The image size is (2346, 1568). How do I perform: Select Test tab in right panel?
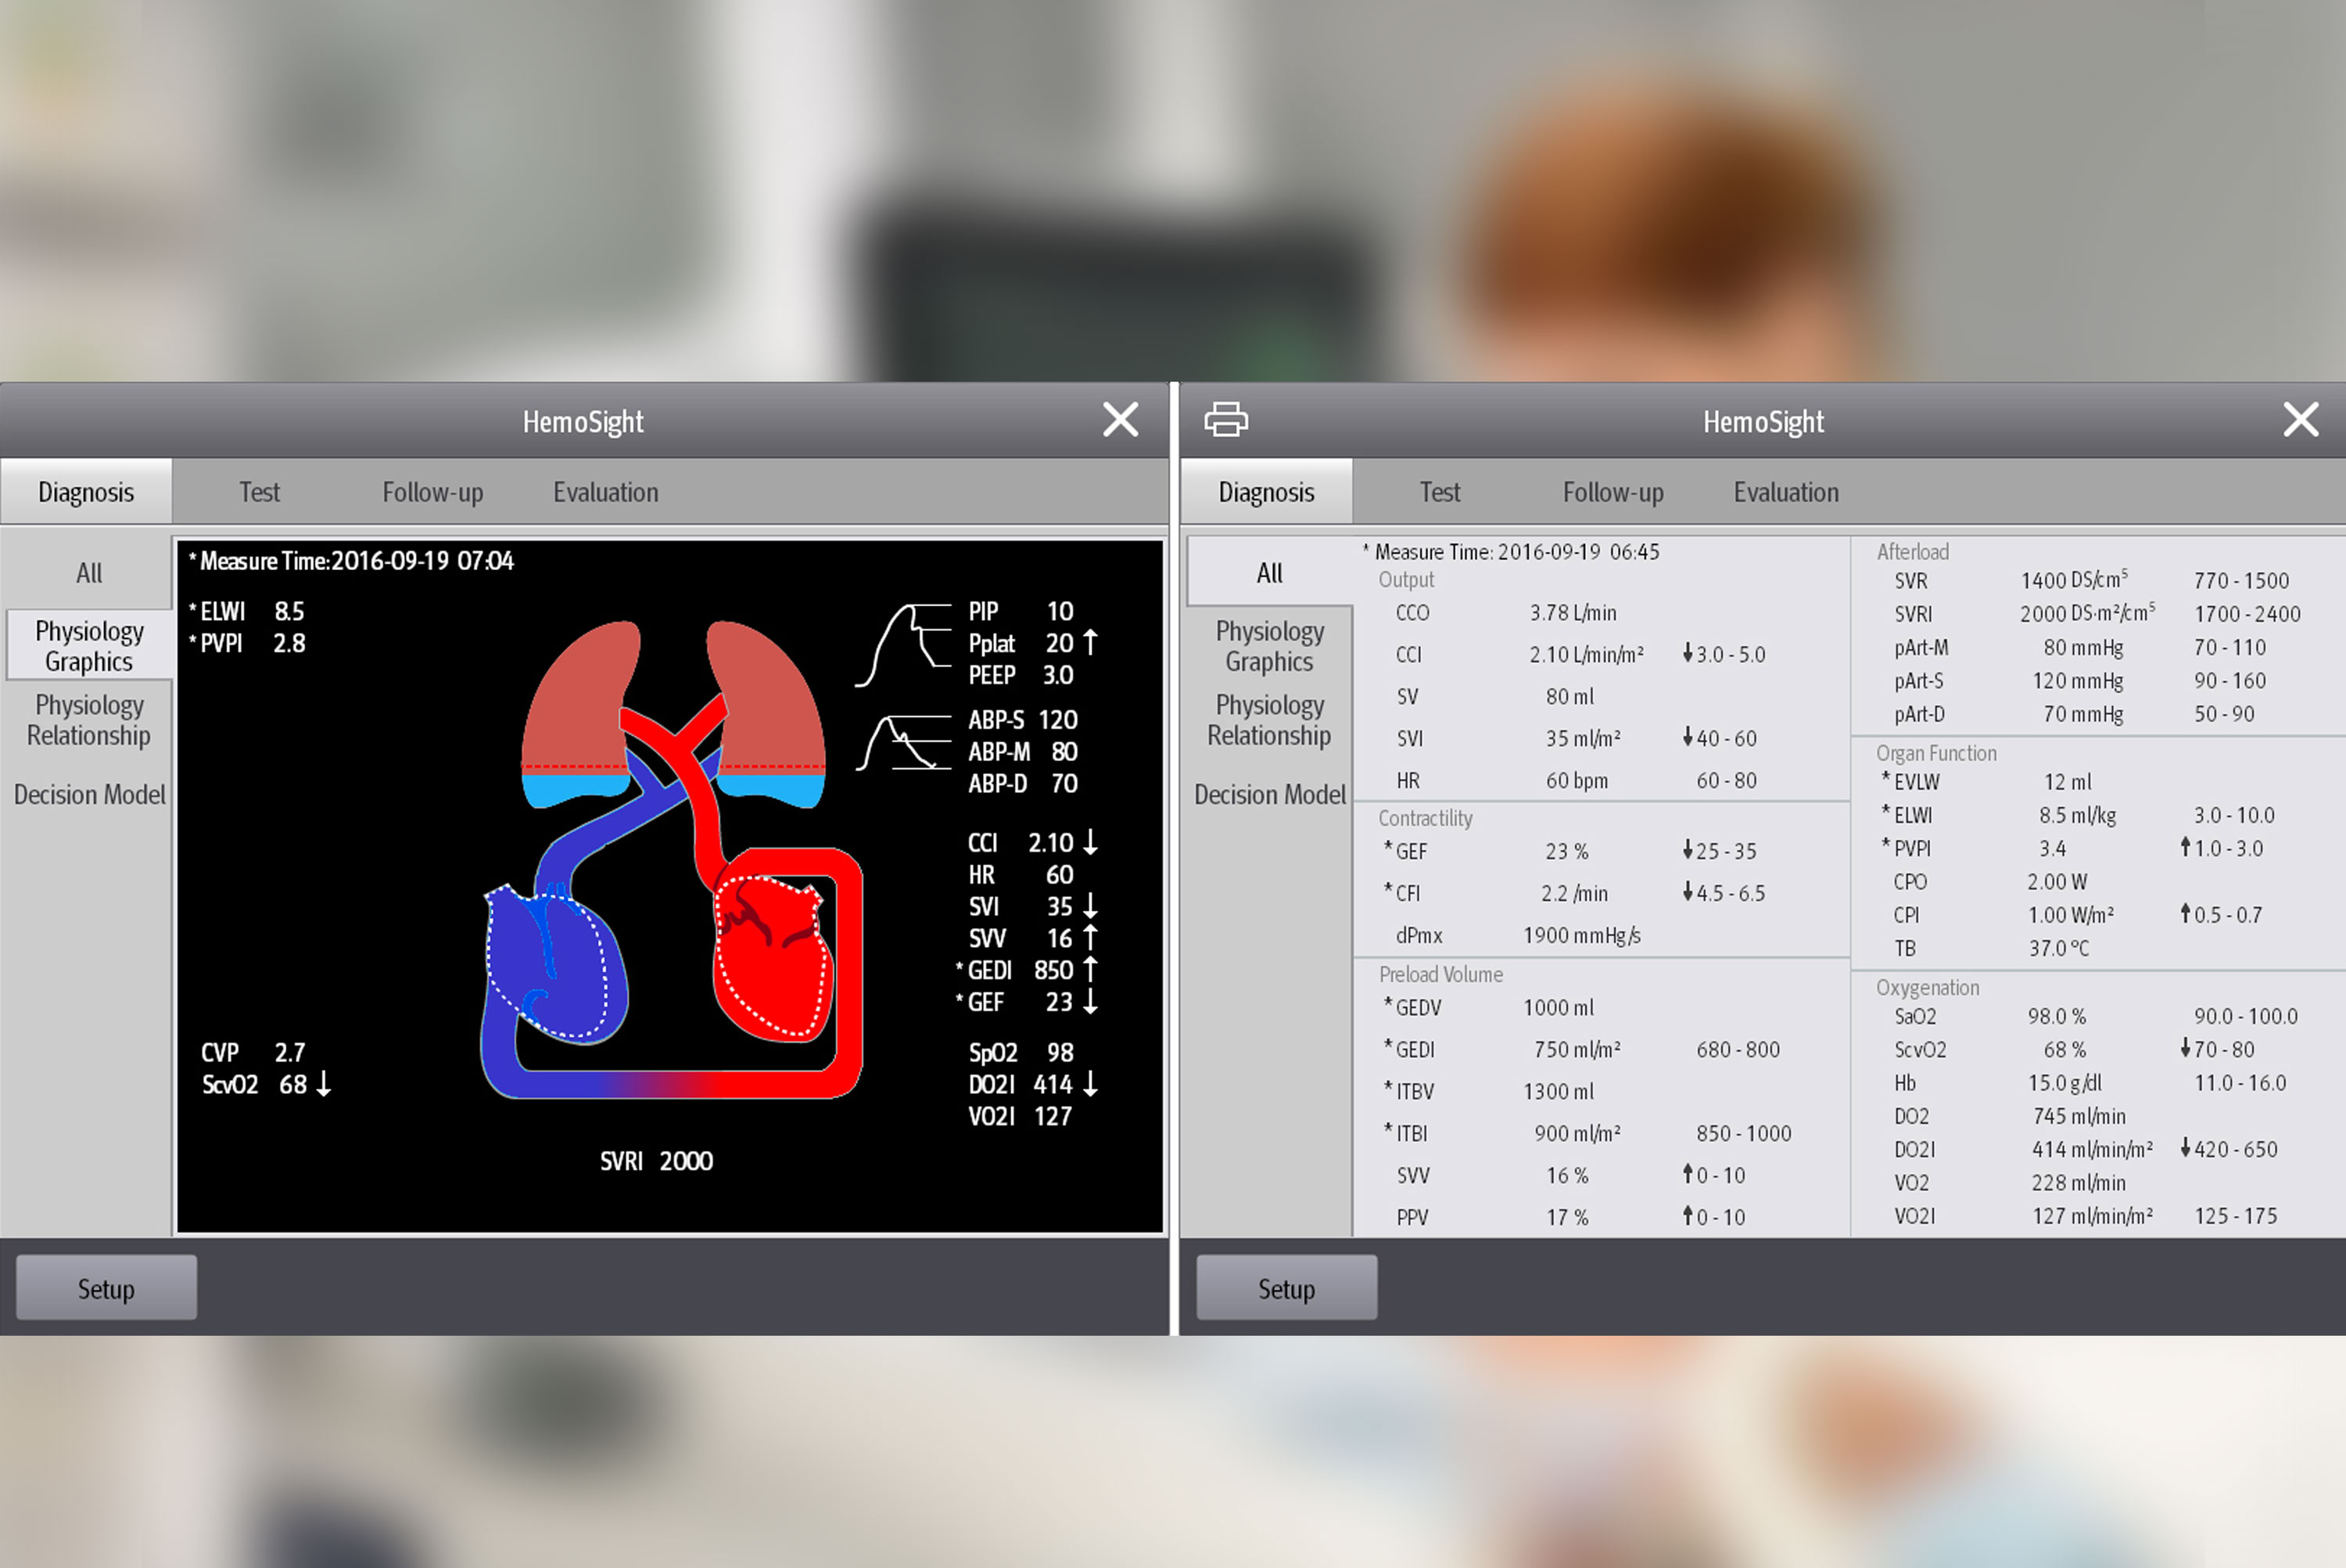pos(1440,492)
